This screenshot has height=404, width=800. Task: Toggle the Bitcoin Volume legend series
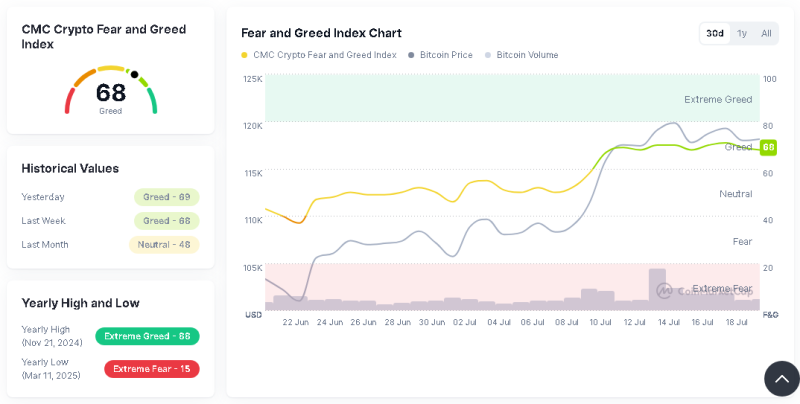521,55
